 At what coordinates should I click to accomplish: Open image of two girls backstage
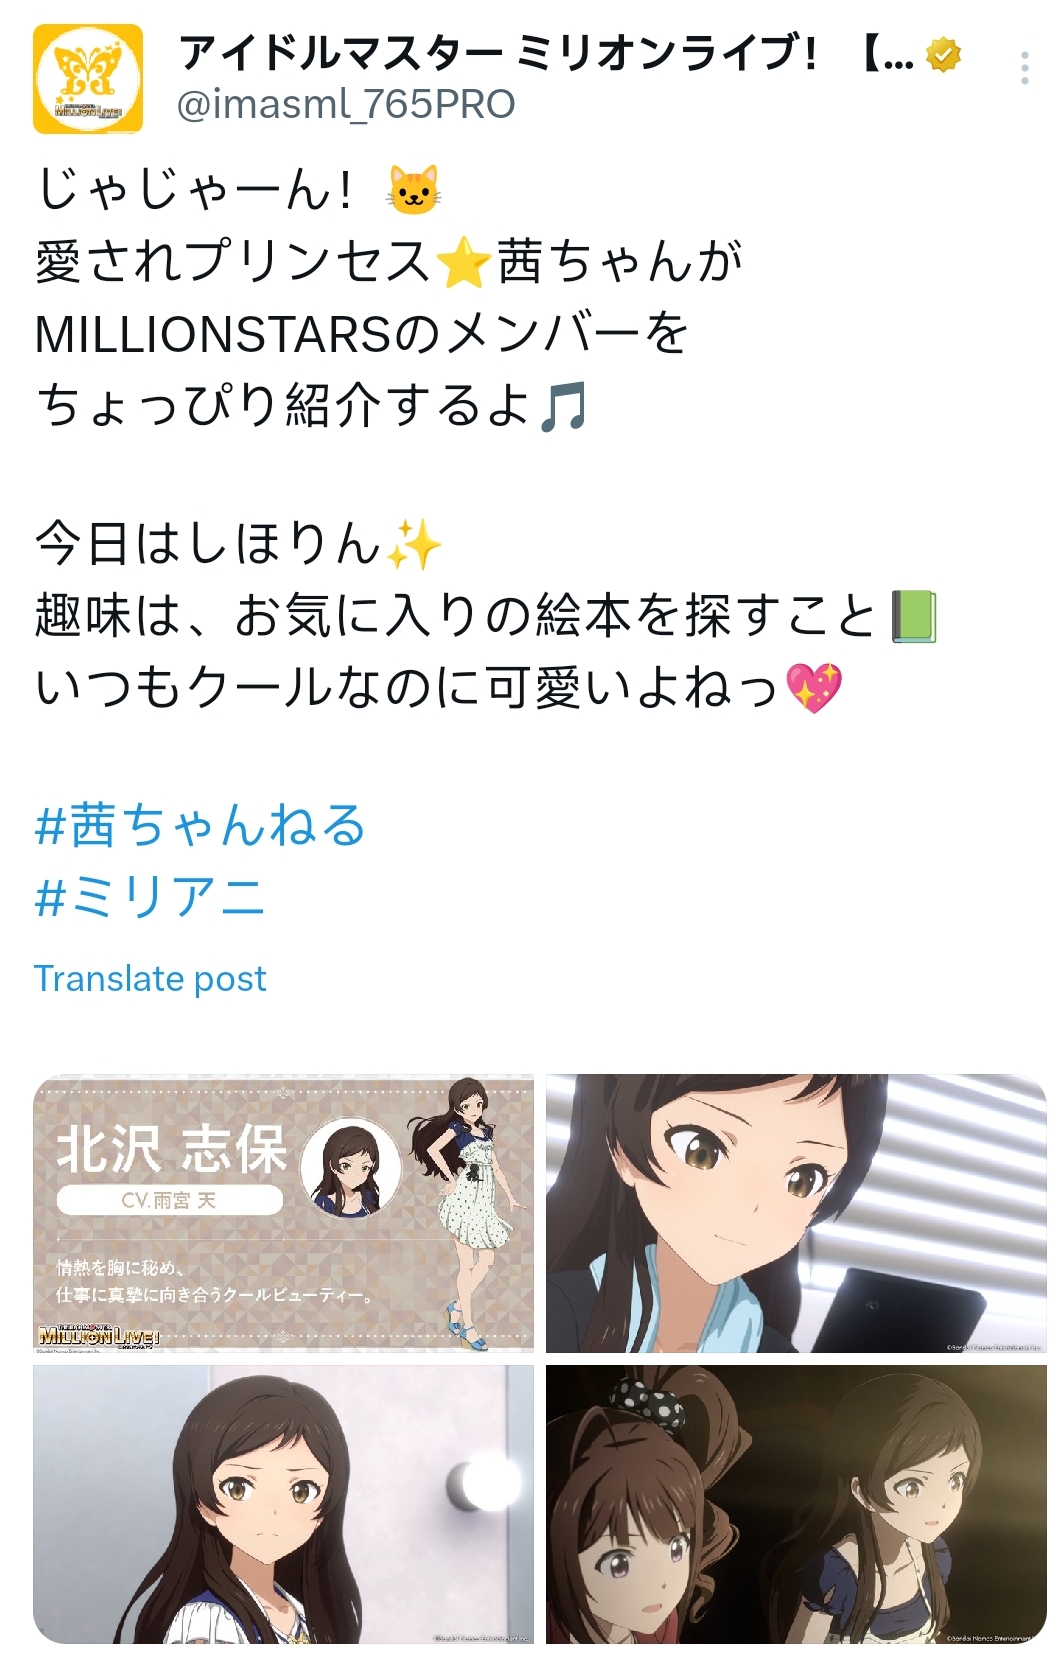tap(796, 1504)
